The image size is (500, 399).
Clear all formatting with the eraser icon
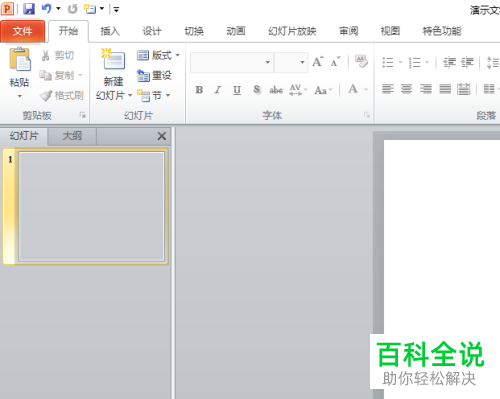(x=361, y=61)
